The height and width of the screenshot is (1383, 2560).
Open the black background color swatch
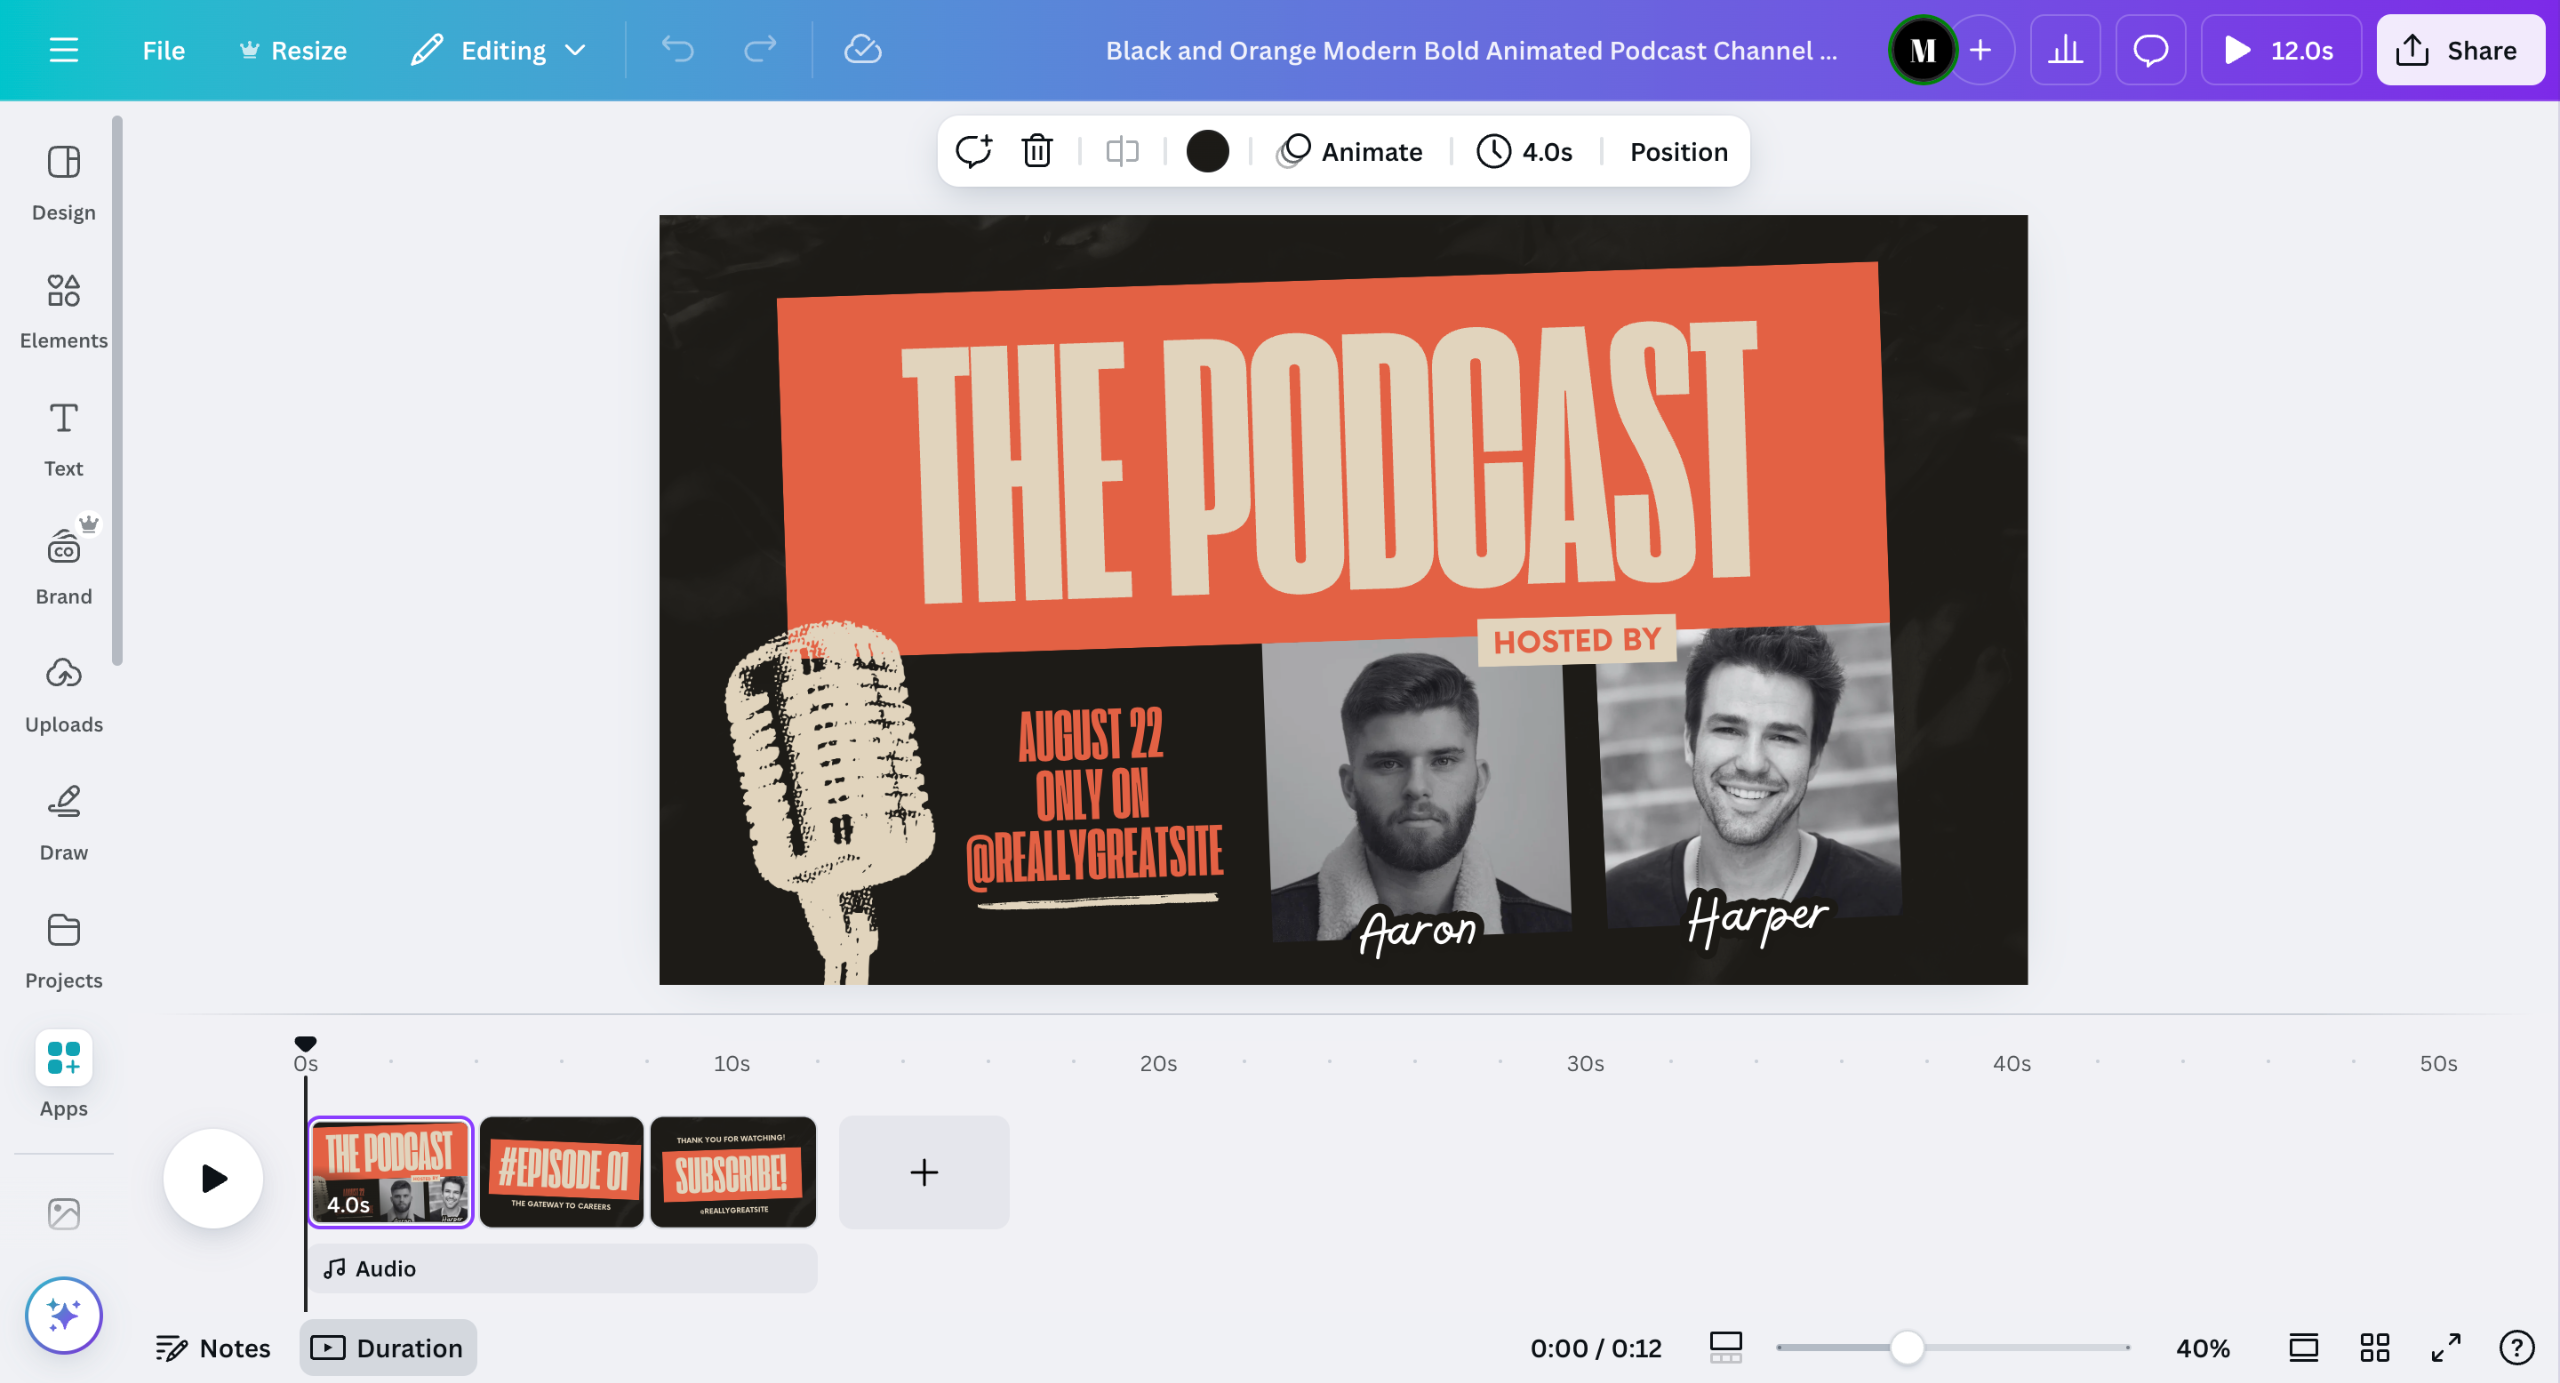[1207, 151]
